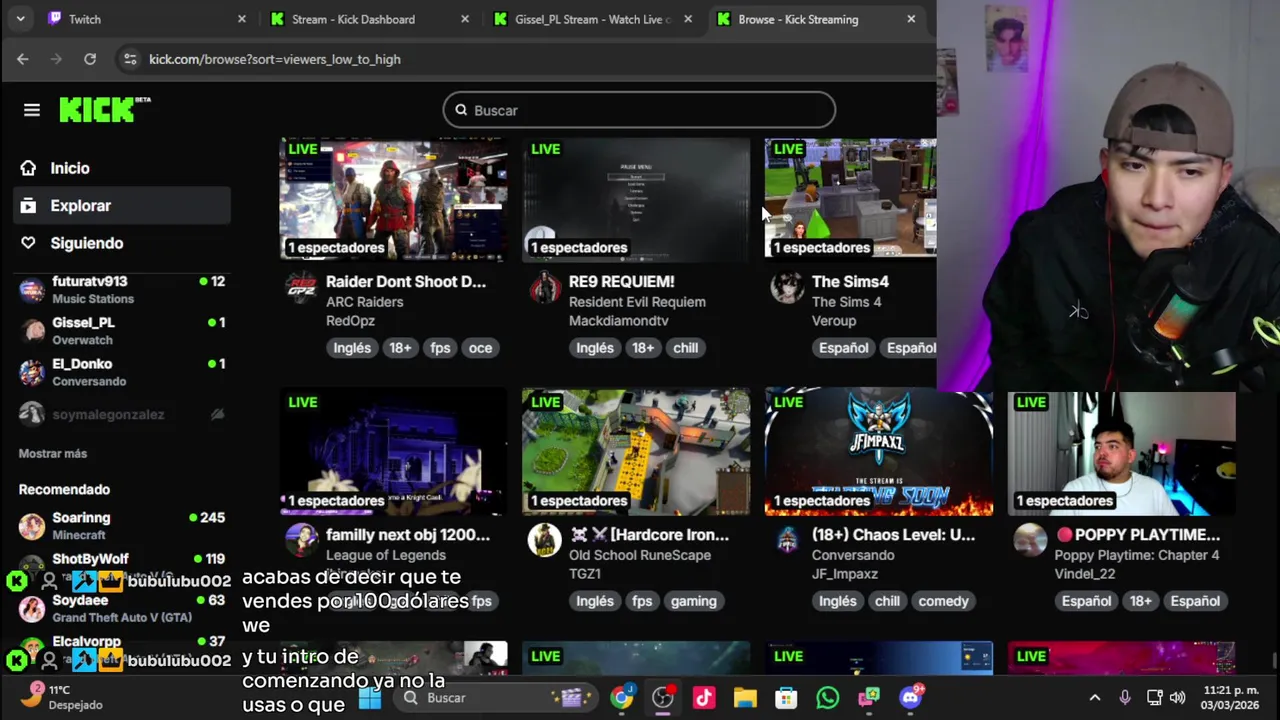1280x720 pixels.
Task: Open File Explorer from the taskbar
Action: point(745,697)
